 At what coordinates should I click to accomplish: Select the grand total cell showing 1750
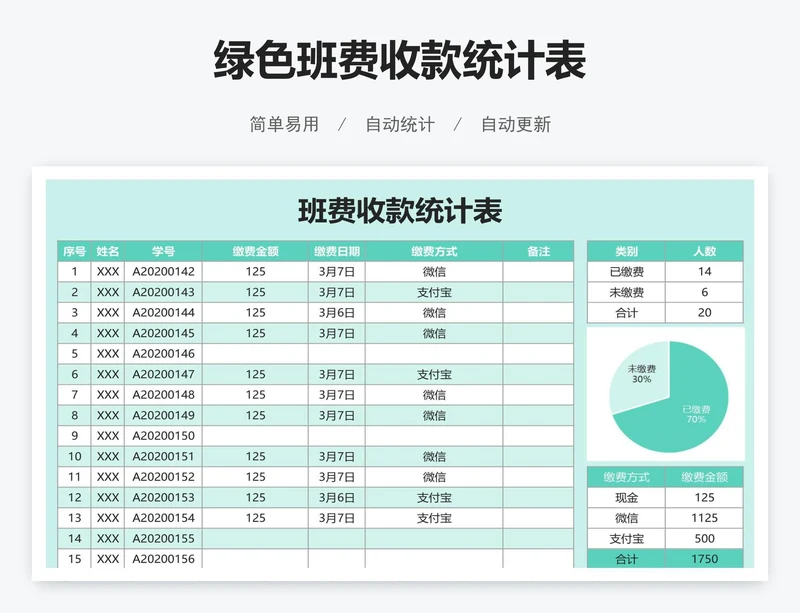click(705, 558)
